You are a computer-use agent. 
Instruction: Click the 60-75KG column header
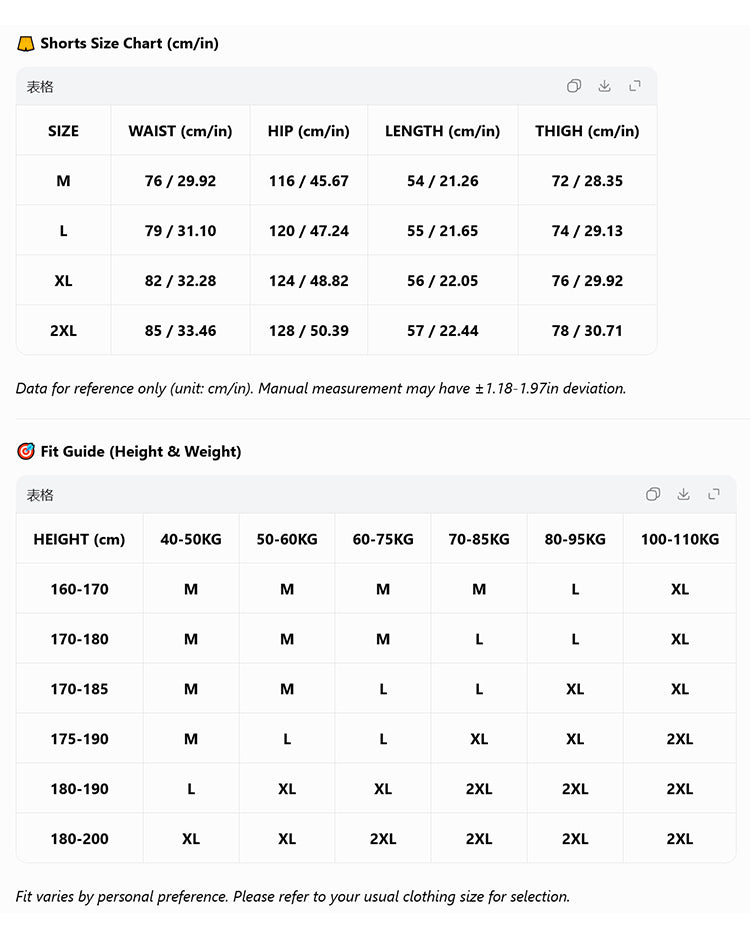point(383,539)
